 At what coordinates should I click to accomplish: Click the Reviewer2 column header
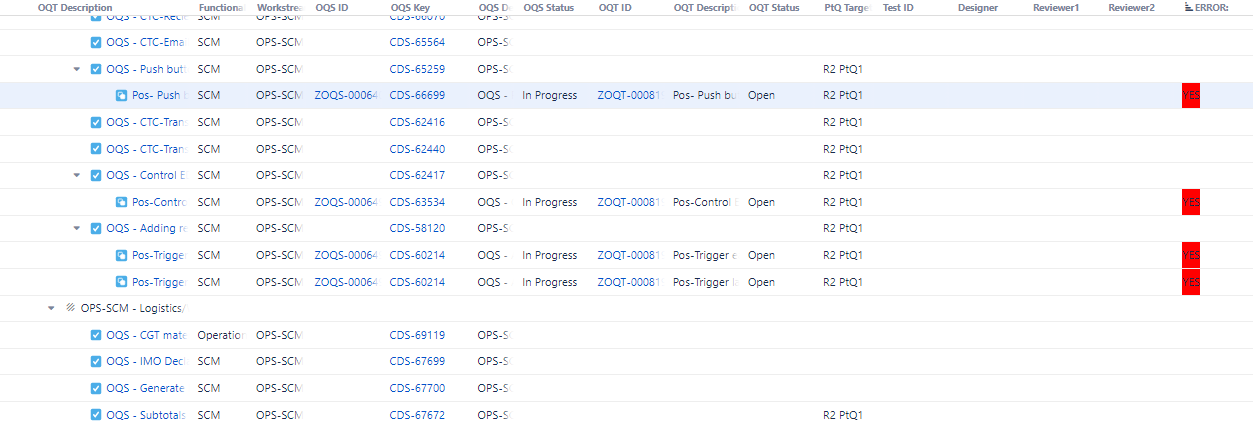1131,8
